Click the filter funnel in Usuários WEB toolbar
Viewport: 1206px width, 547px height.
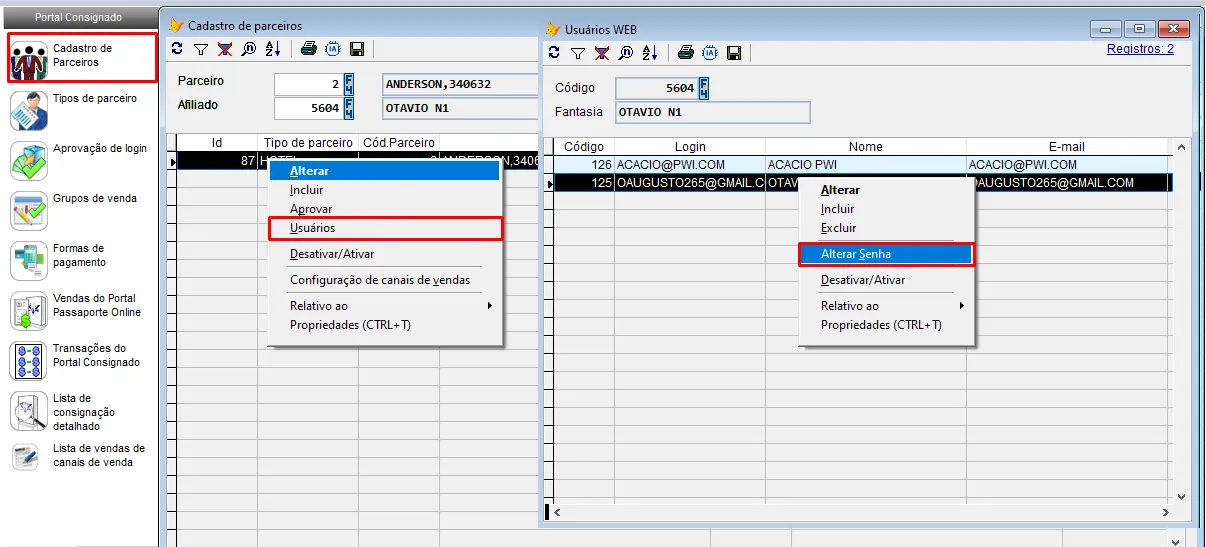tap(578, 53)
